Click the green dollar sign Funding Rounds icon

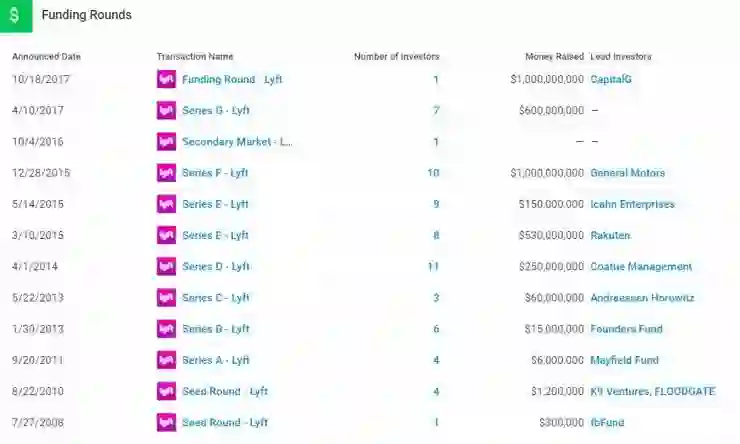tap(16, 16)
